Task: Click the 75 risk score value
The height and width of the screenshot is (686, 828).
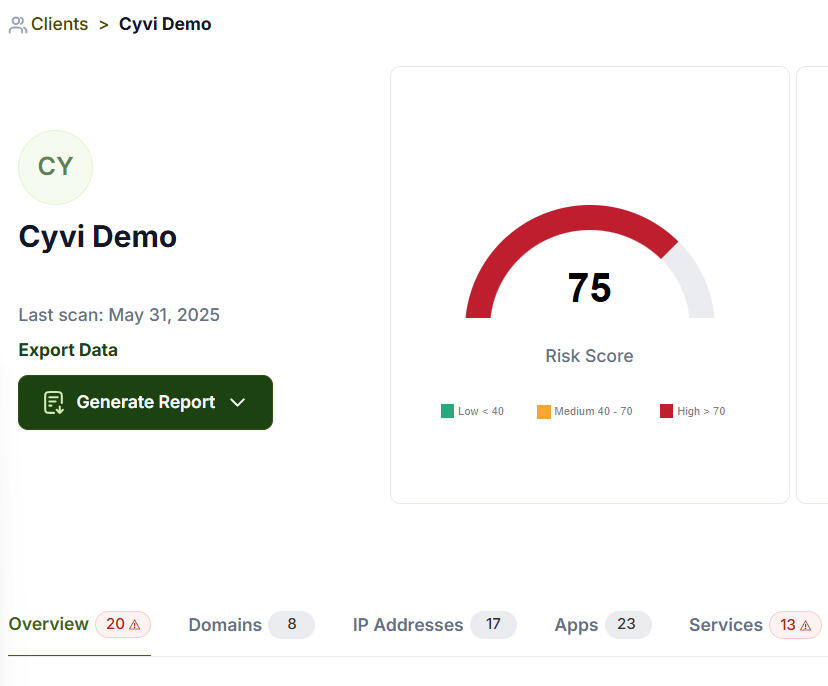Action: [589, 288]
